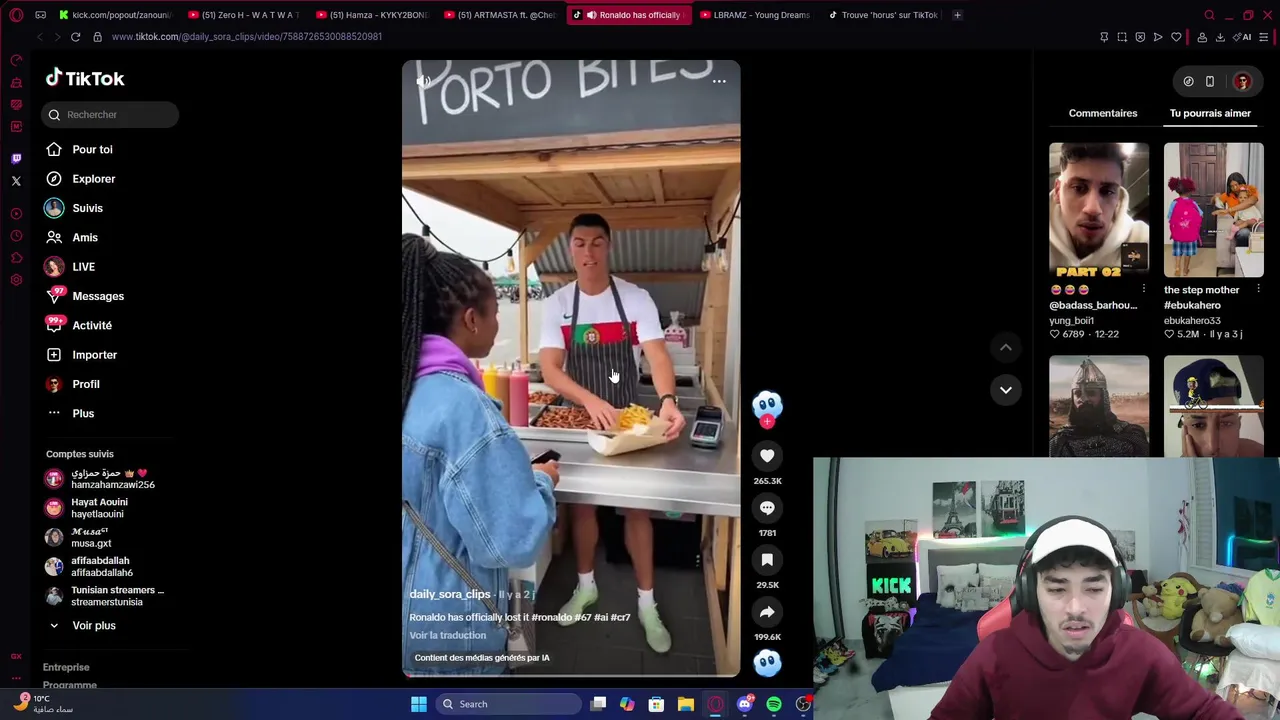Click #ronaldo hashtag in caption
This screenshot has width=1280, height=720.
[x=550, y=617]
